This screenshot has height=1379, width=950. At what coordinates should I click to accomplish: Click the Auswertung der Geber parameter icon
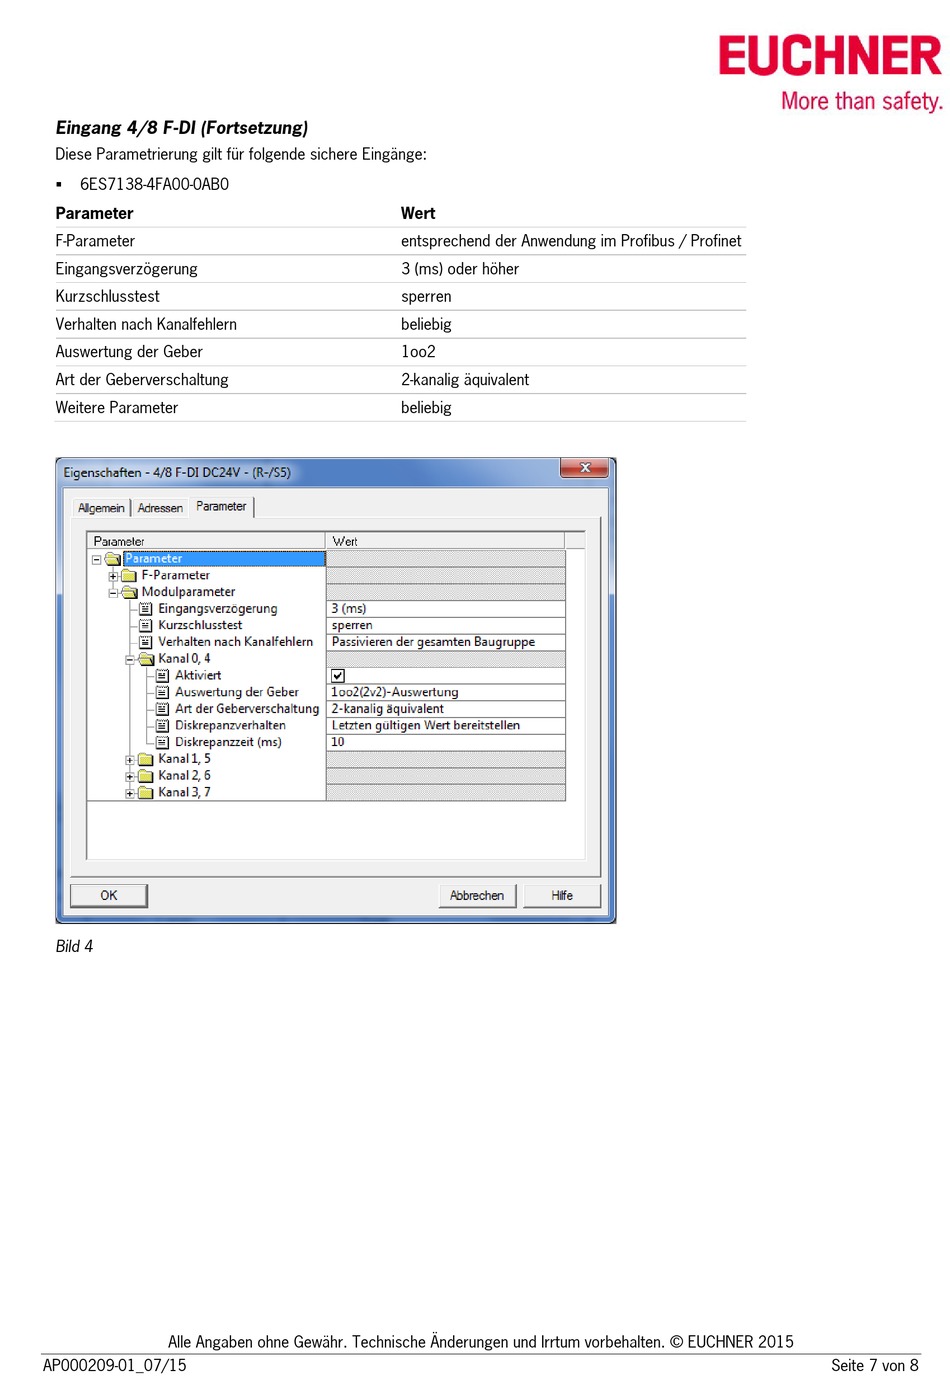pos(163,693)
